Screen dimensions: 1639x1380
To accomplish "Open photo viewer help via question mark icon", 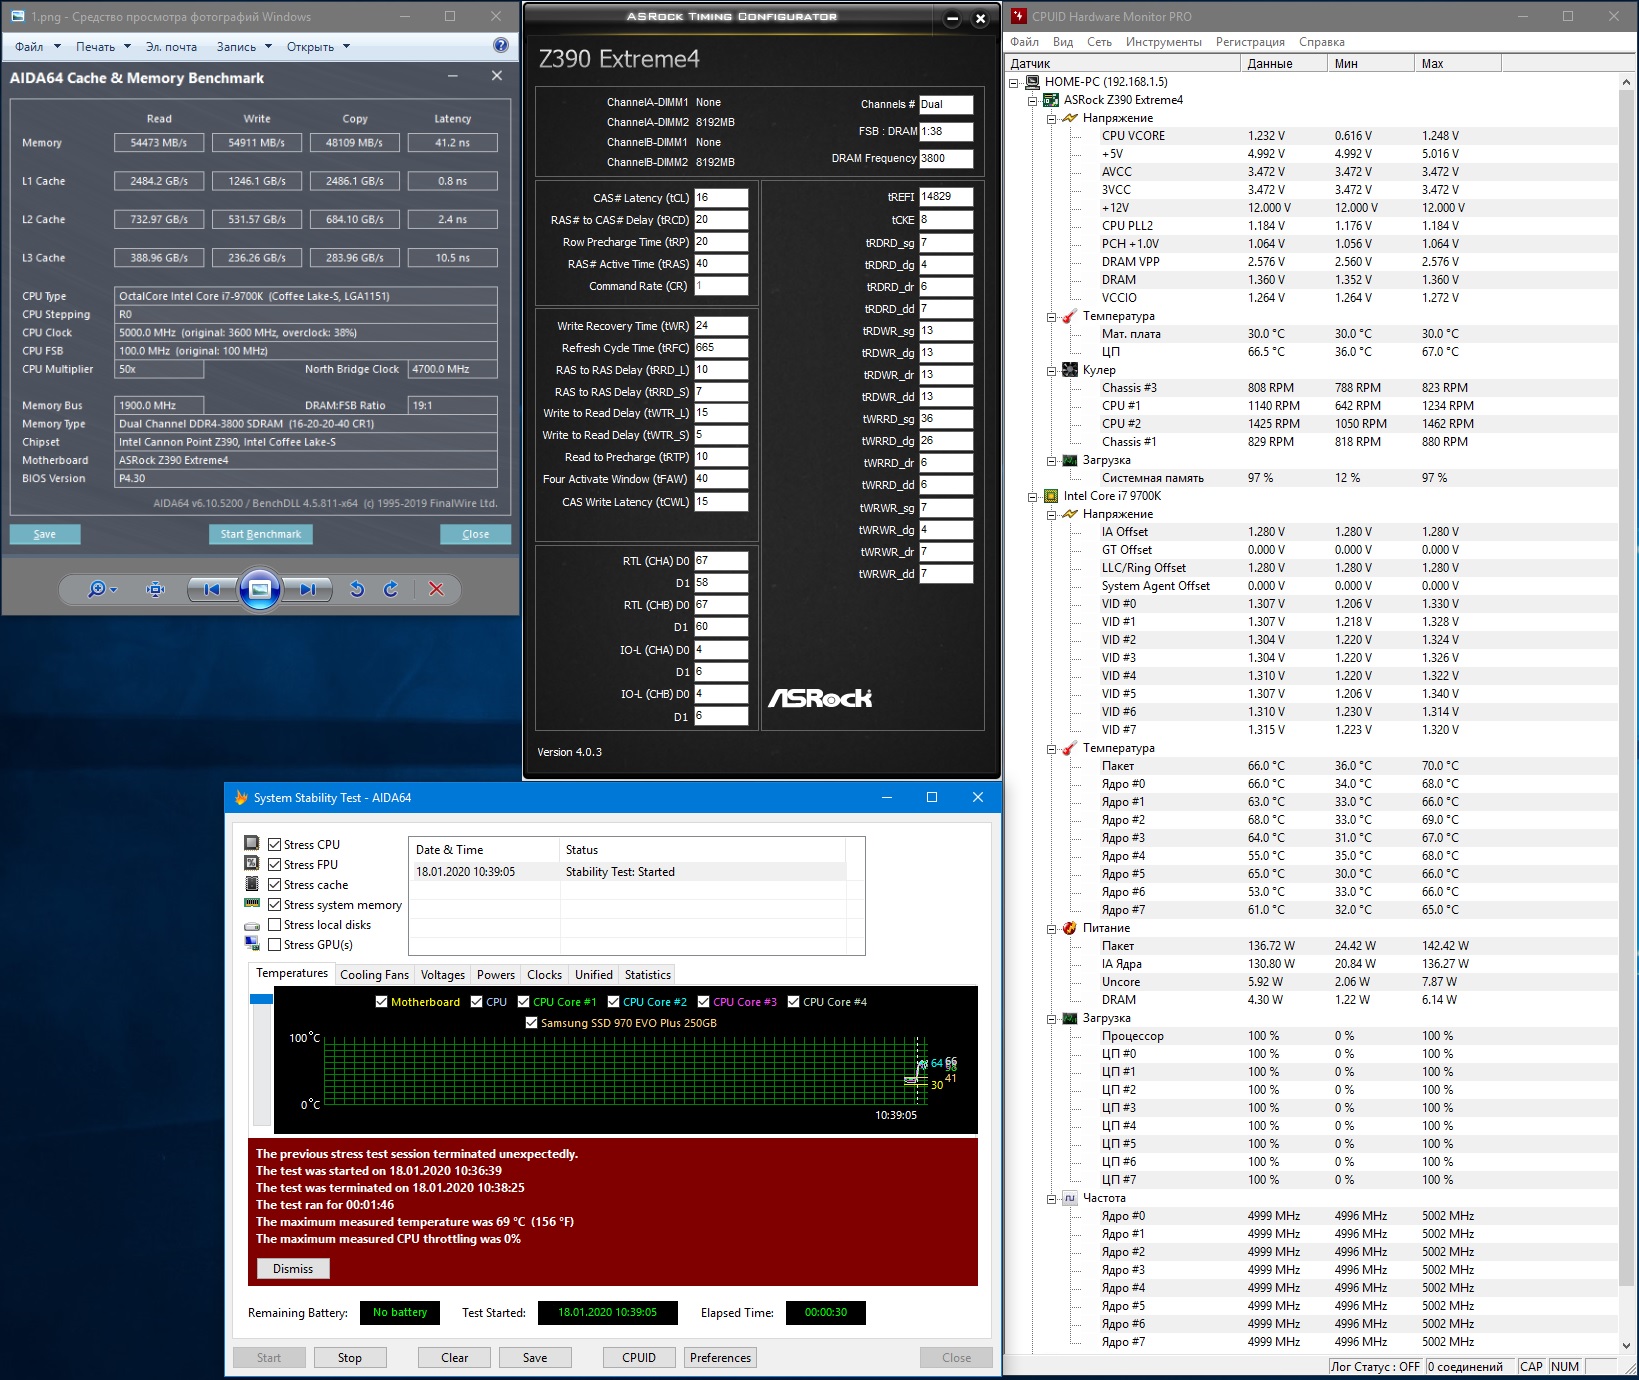I will 501,46.
